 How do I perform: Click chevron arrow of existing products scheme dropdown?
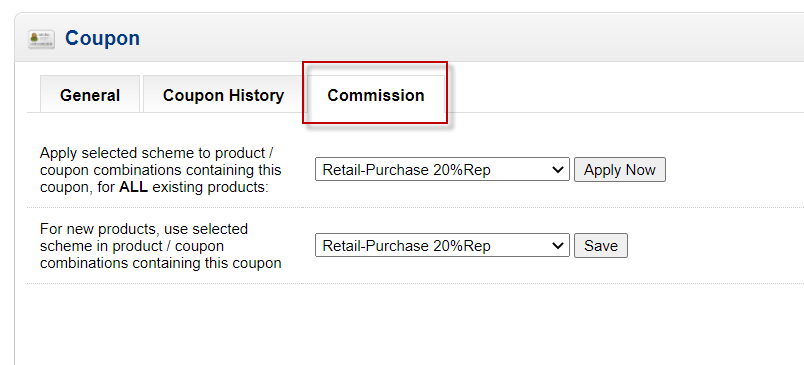558,170
